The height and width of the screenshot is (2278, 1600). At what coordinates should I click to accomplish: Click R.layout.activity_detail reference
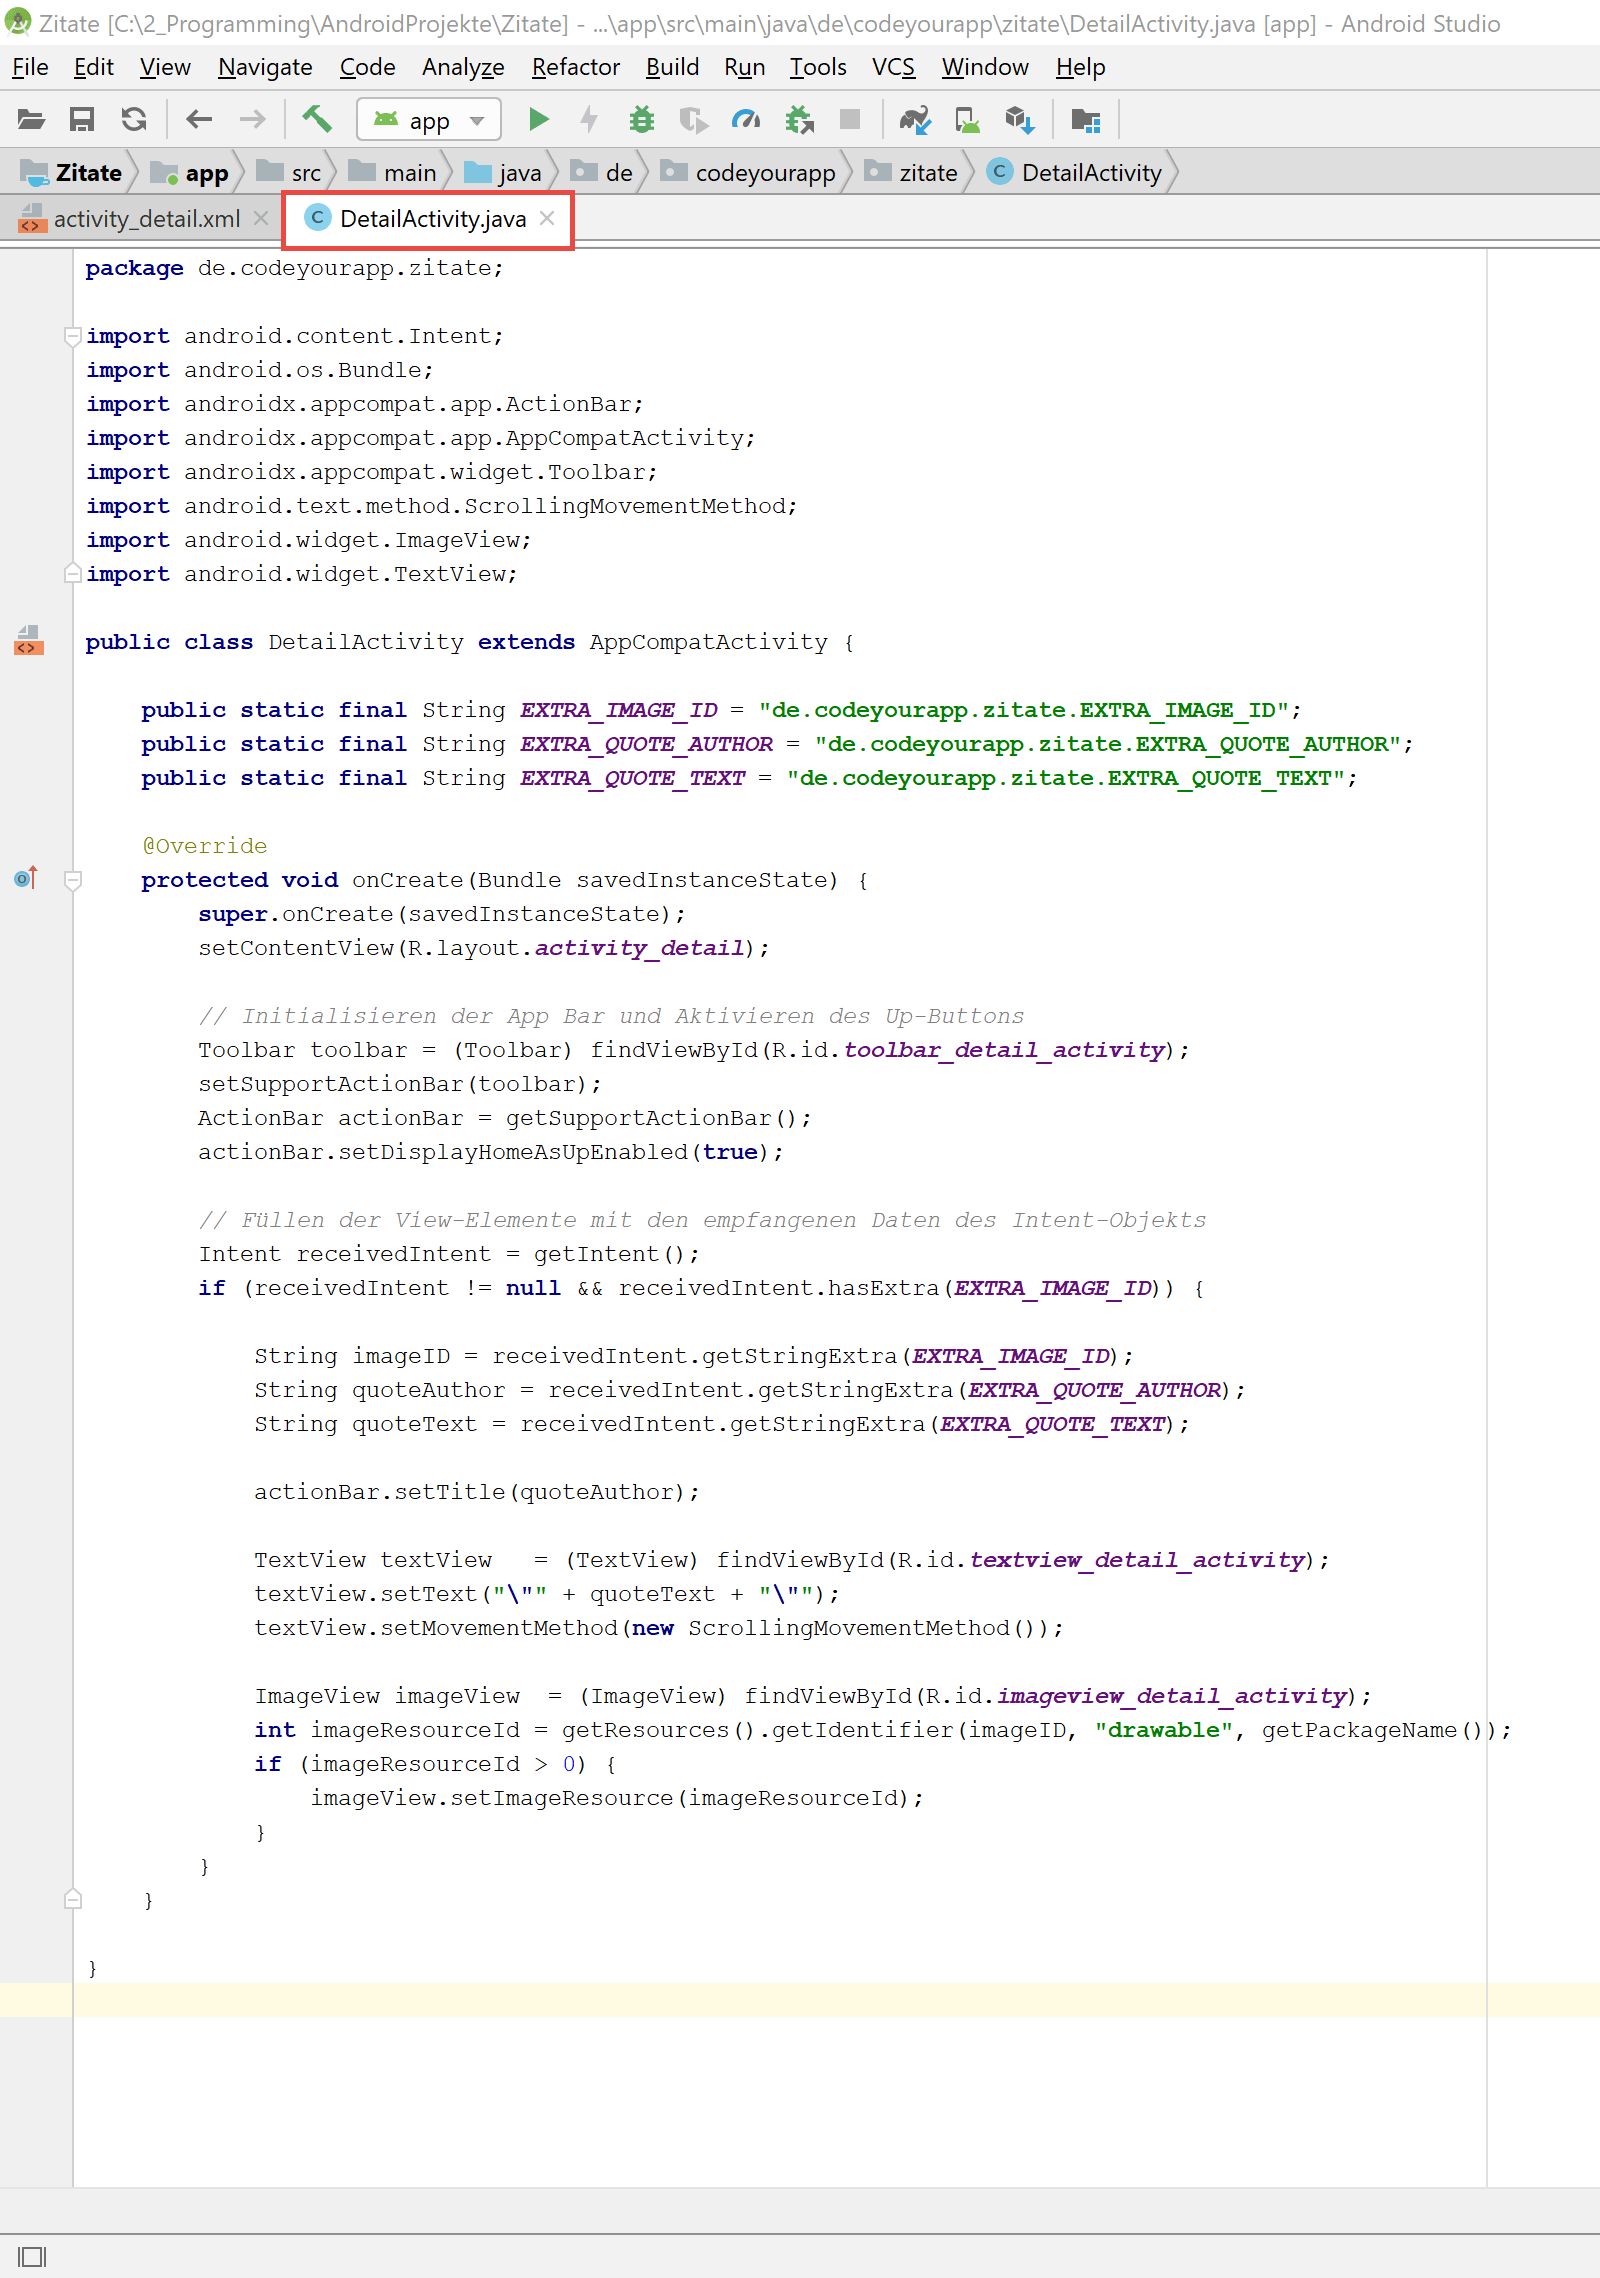(x=576, y=948)
